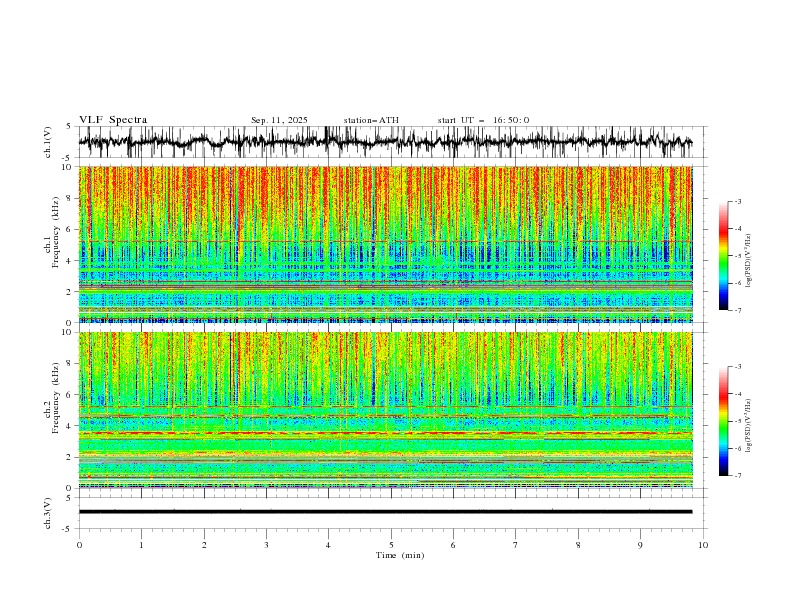This screenshot has width=792, height=612.
Task: Click time axis tick label "3"
Action: coord(266,545)
